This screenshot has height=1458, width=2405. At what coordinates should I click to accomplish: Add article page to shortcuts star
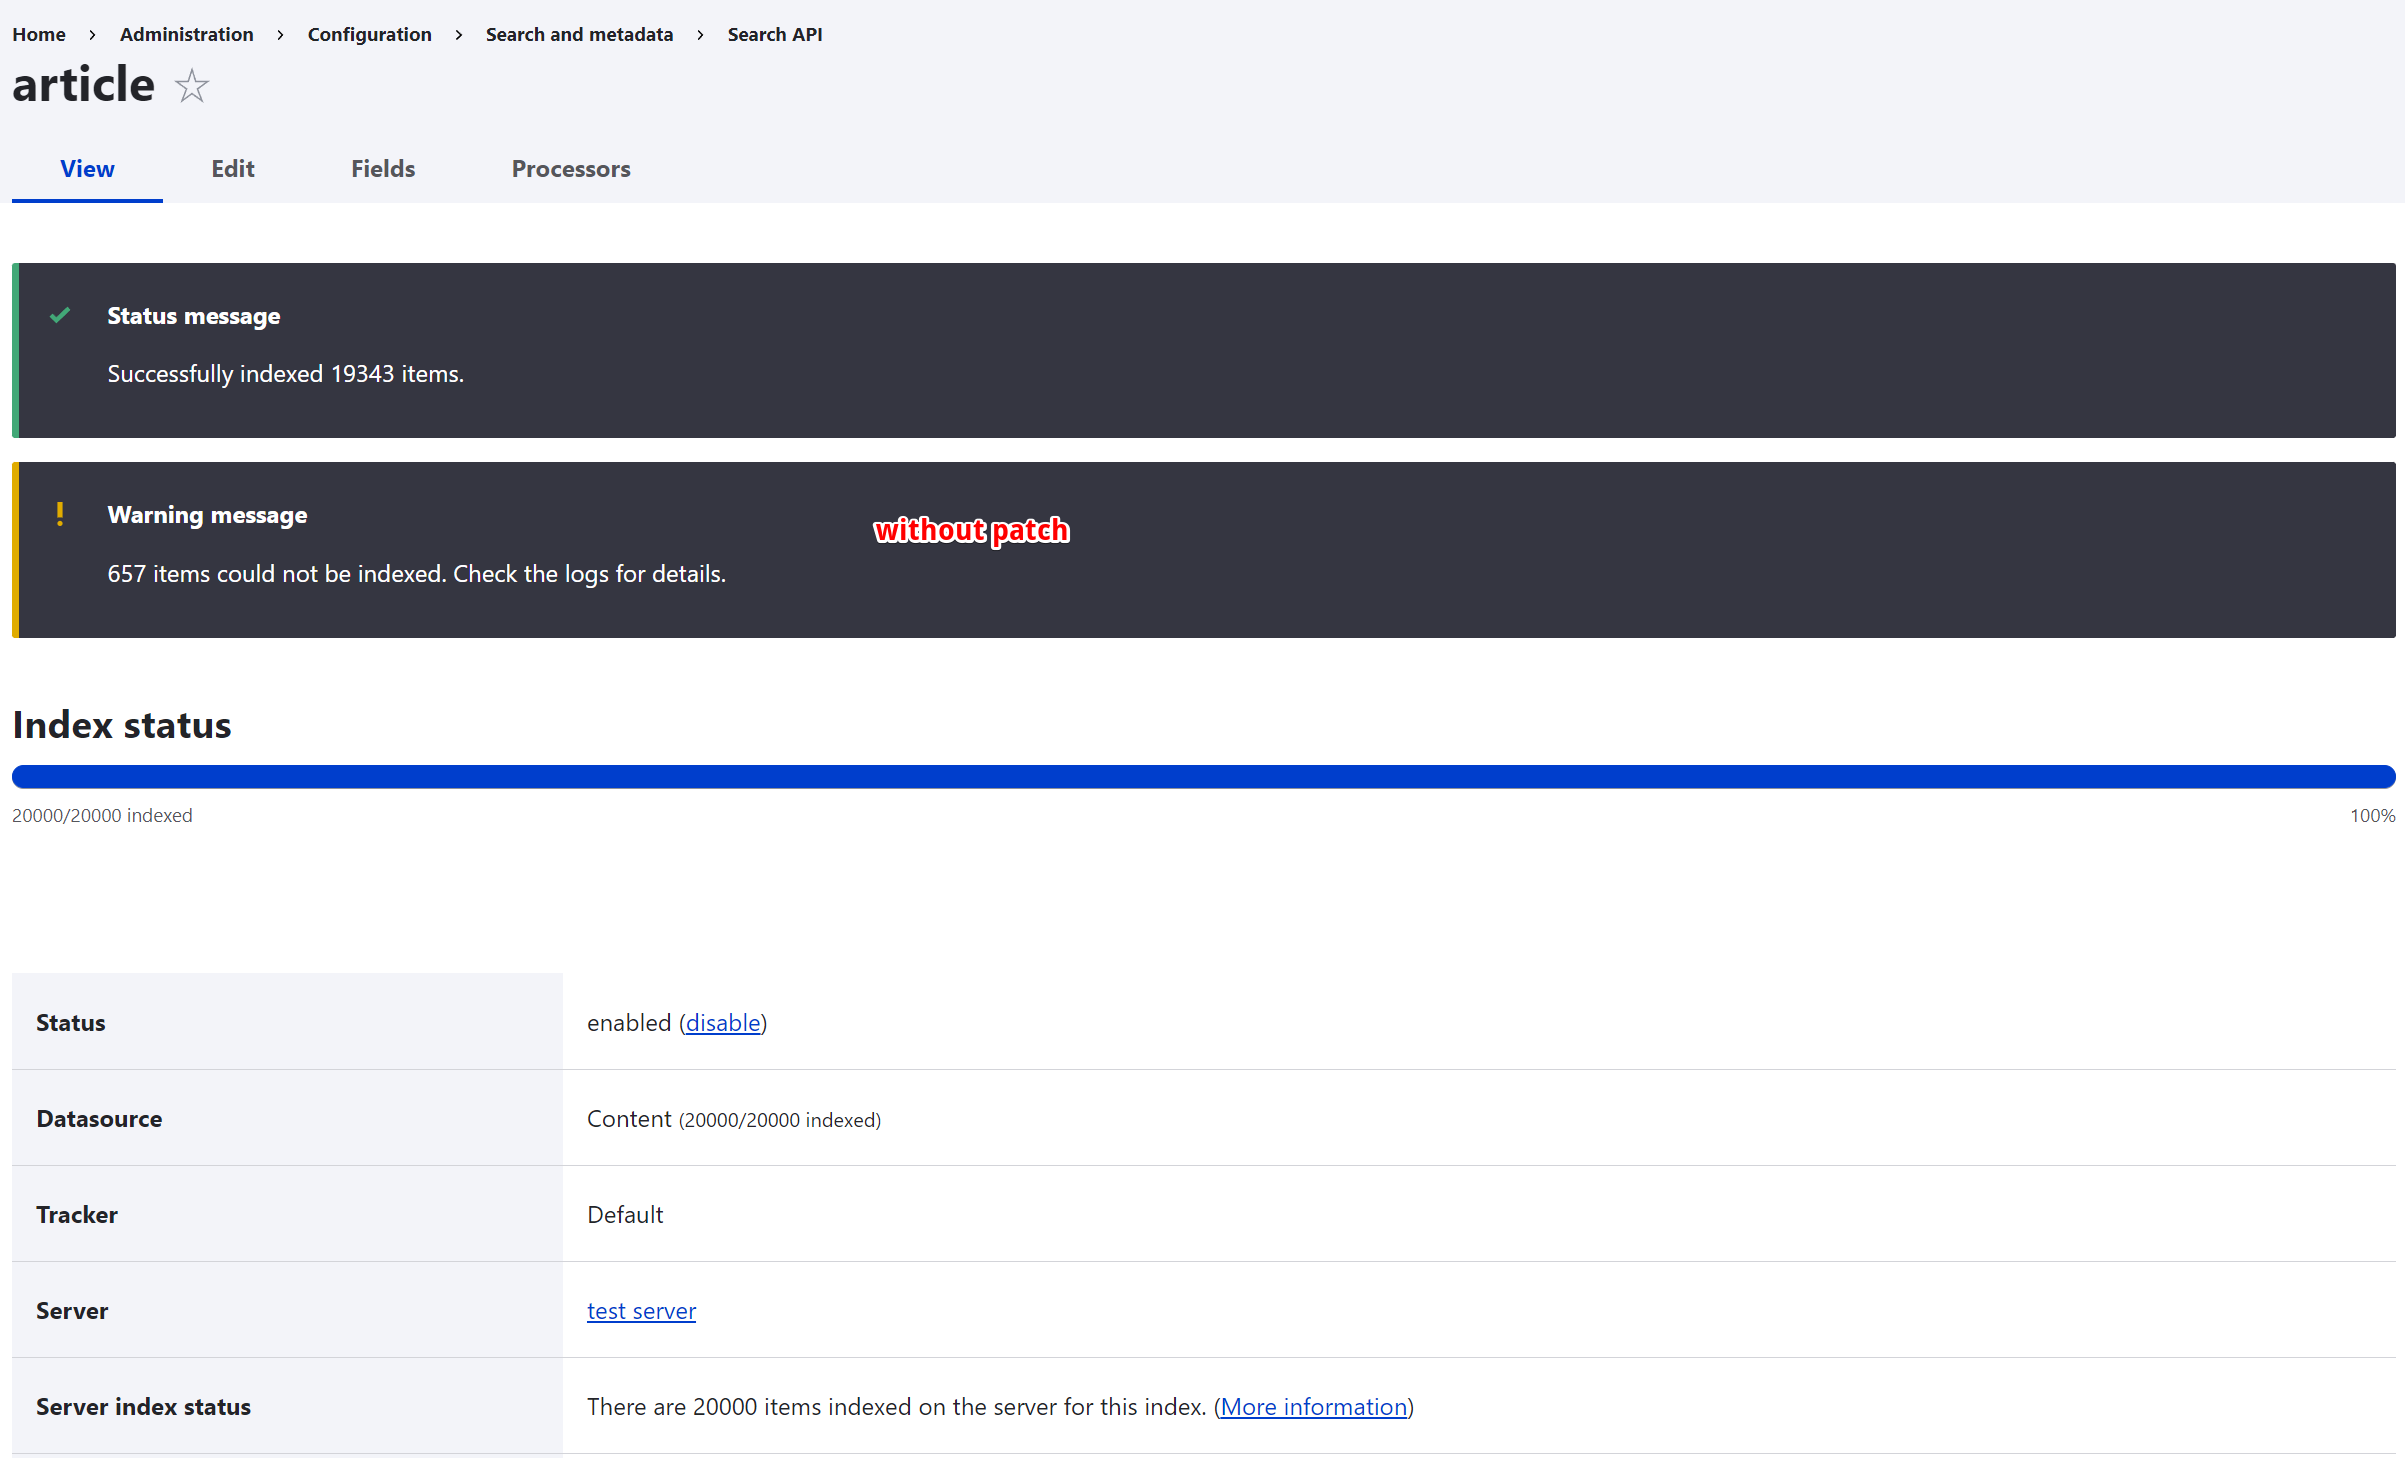191,86
